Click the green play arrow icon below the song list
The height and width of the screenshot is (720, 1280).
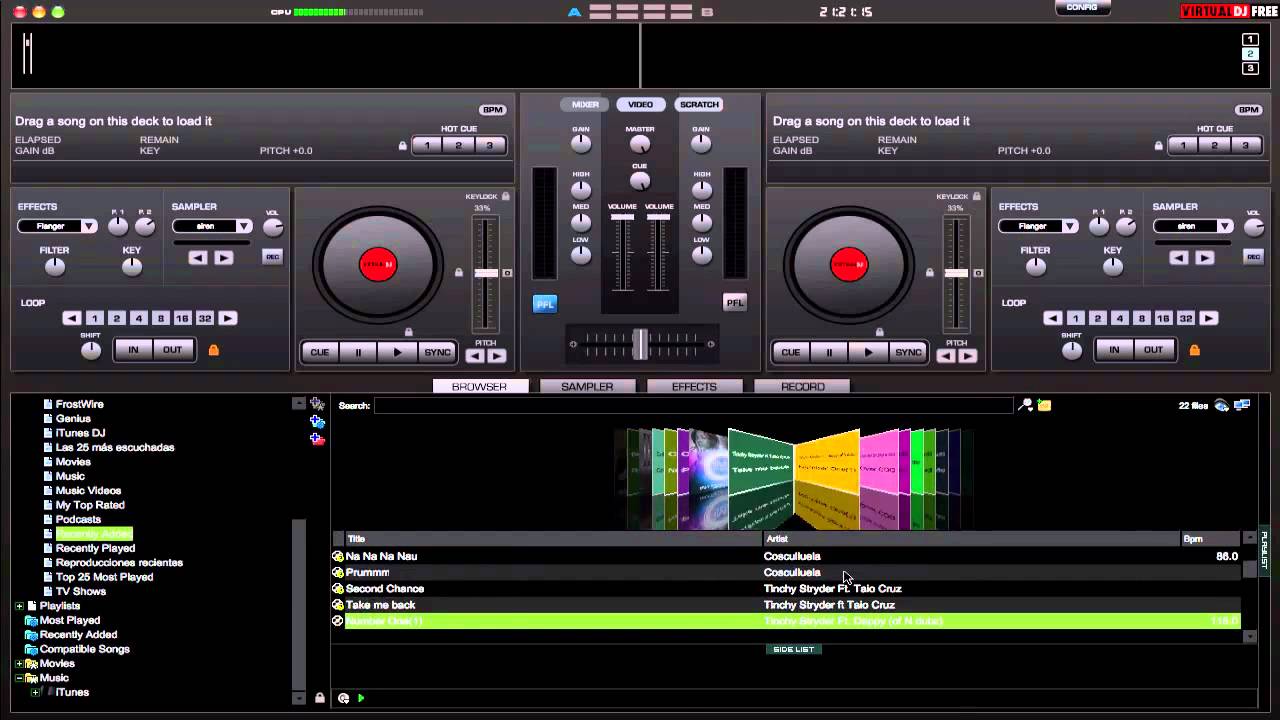361,698
